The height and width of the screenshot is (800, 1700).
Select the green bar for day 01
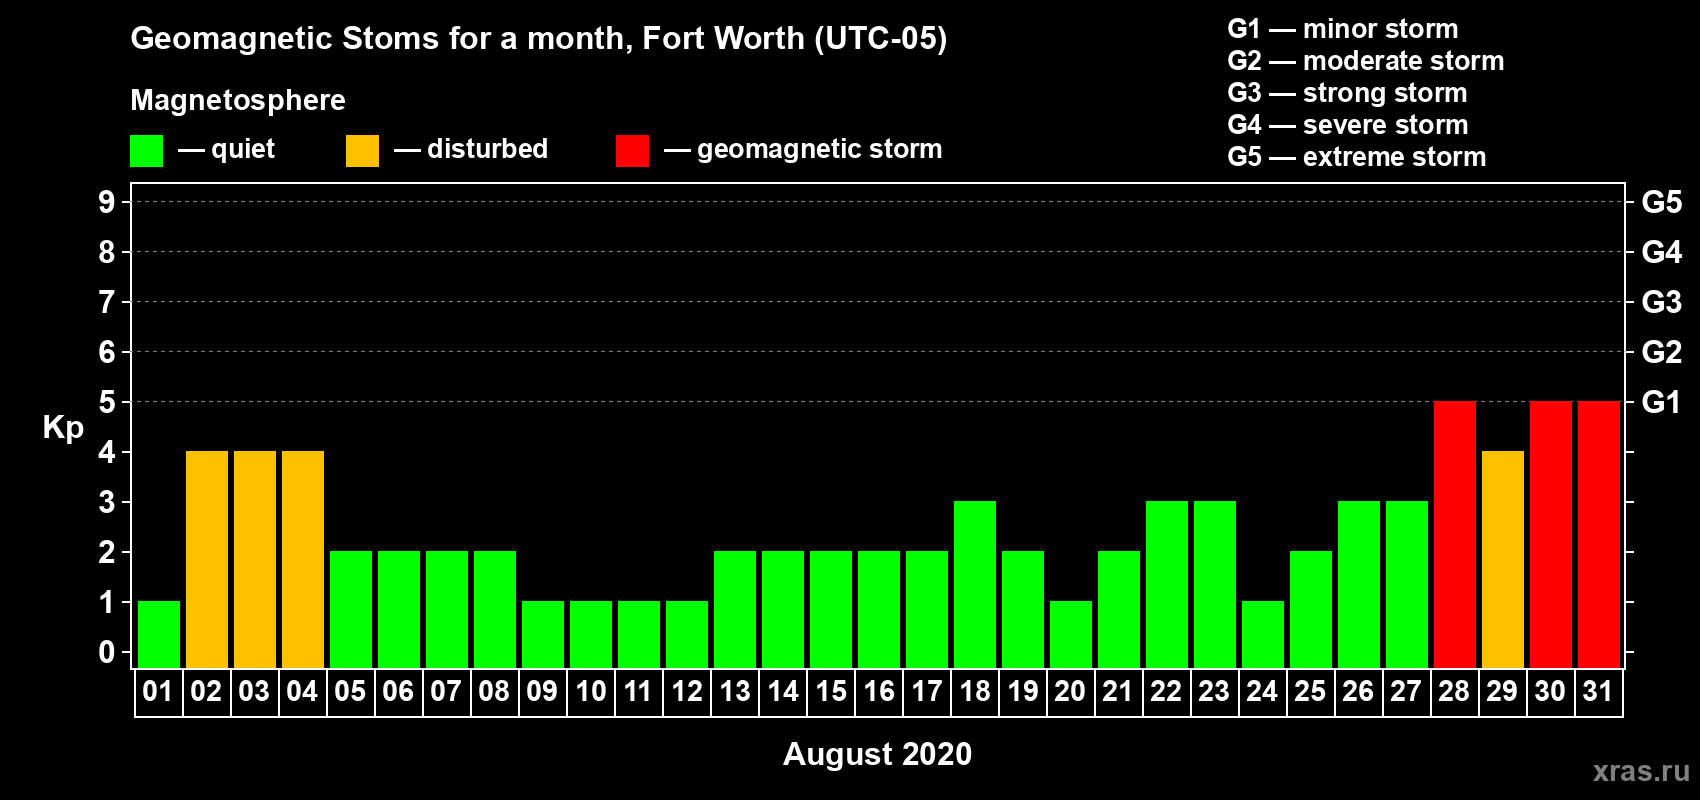[159, 635]
